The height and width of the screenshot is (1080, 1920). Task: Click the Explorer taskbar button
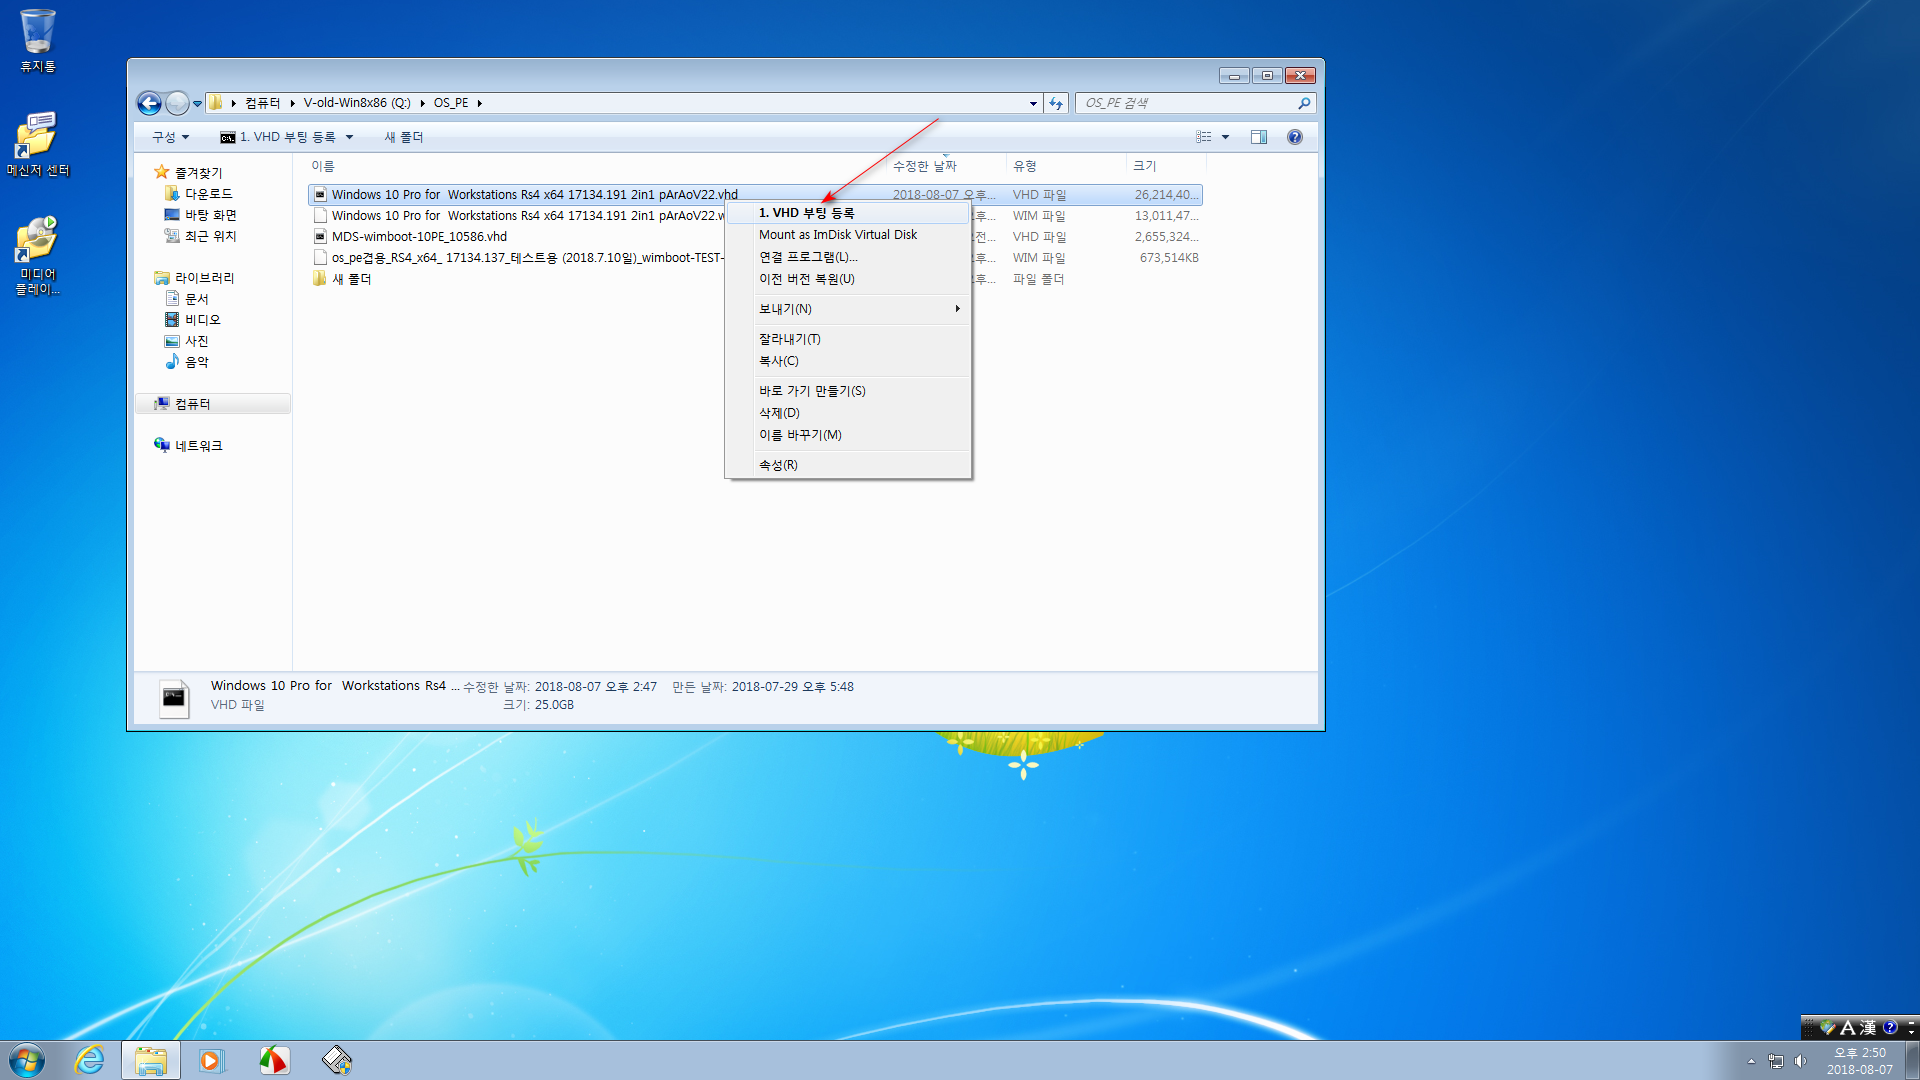pos(151,1060)
